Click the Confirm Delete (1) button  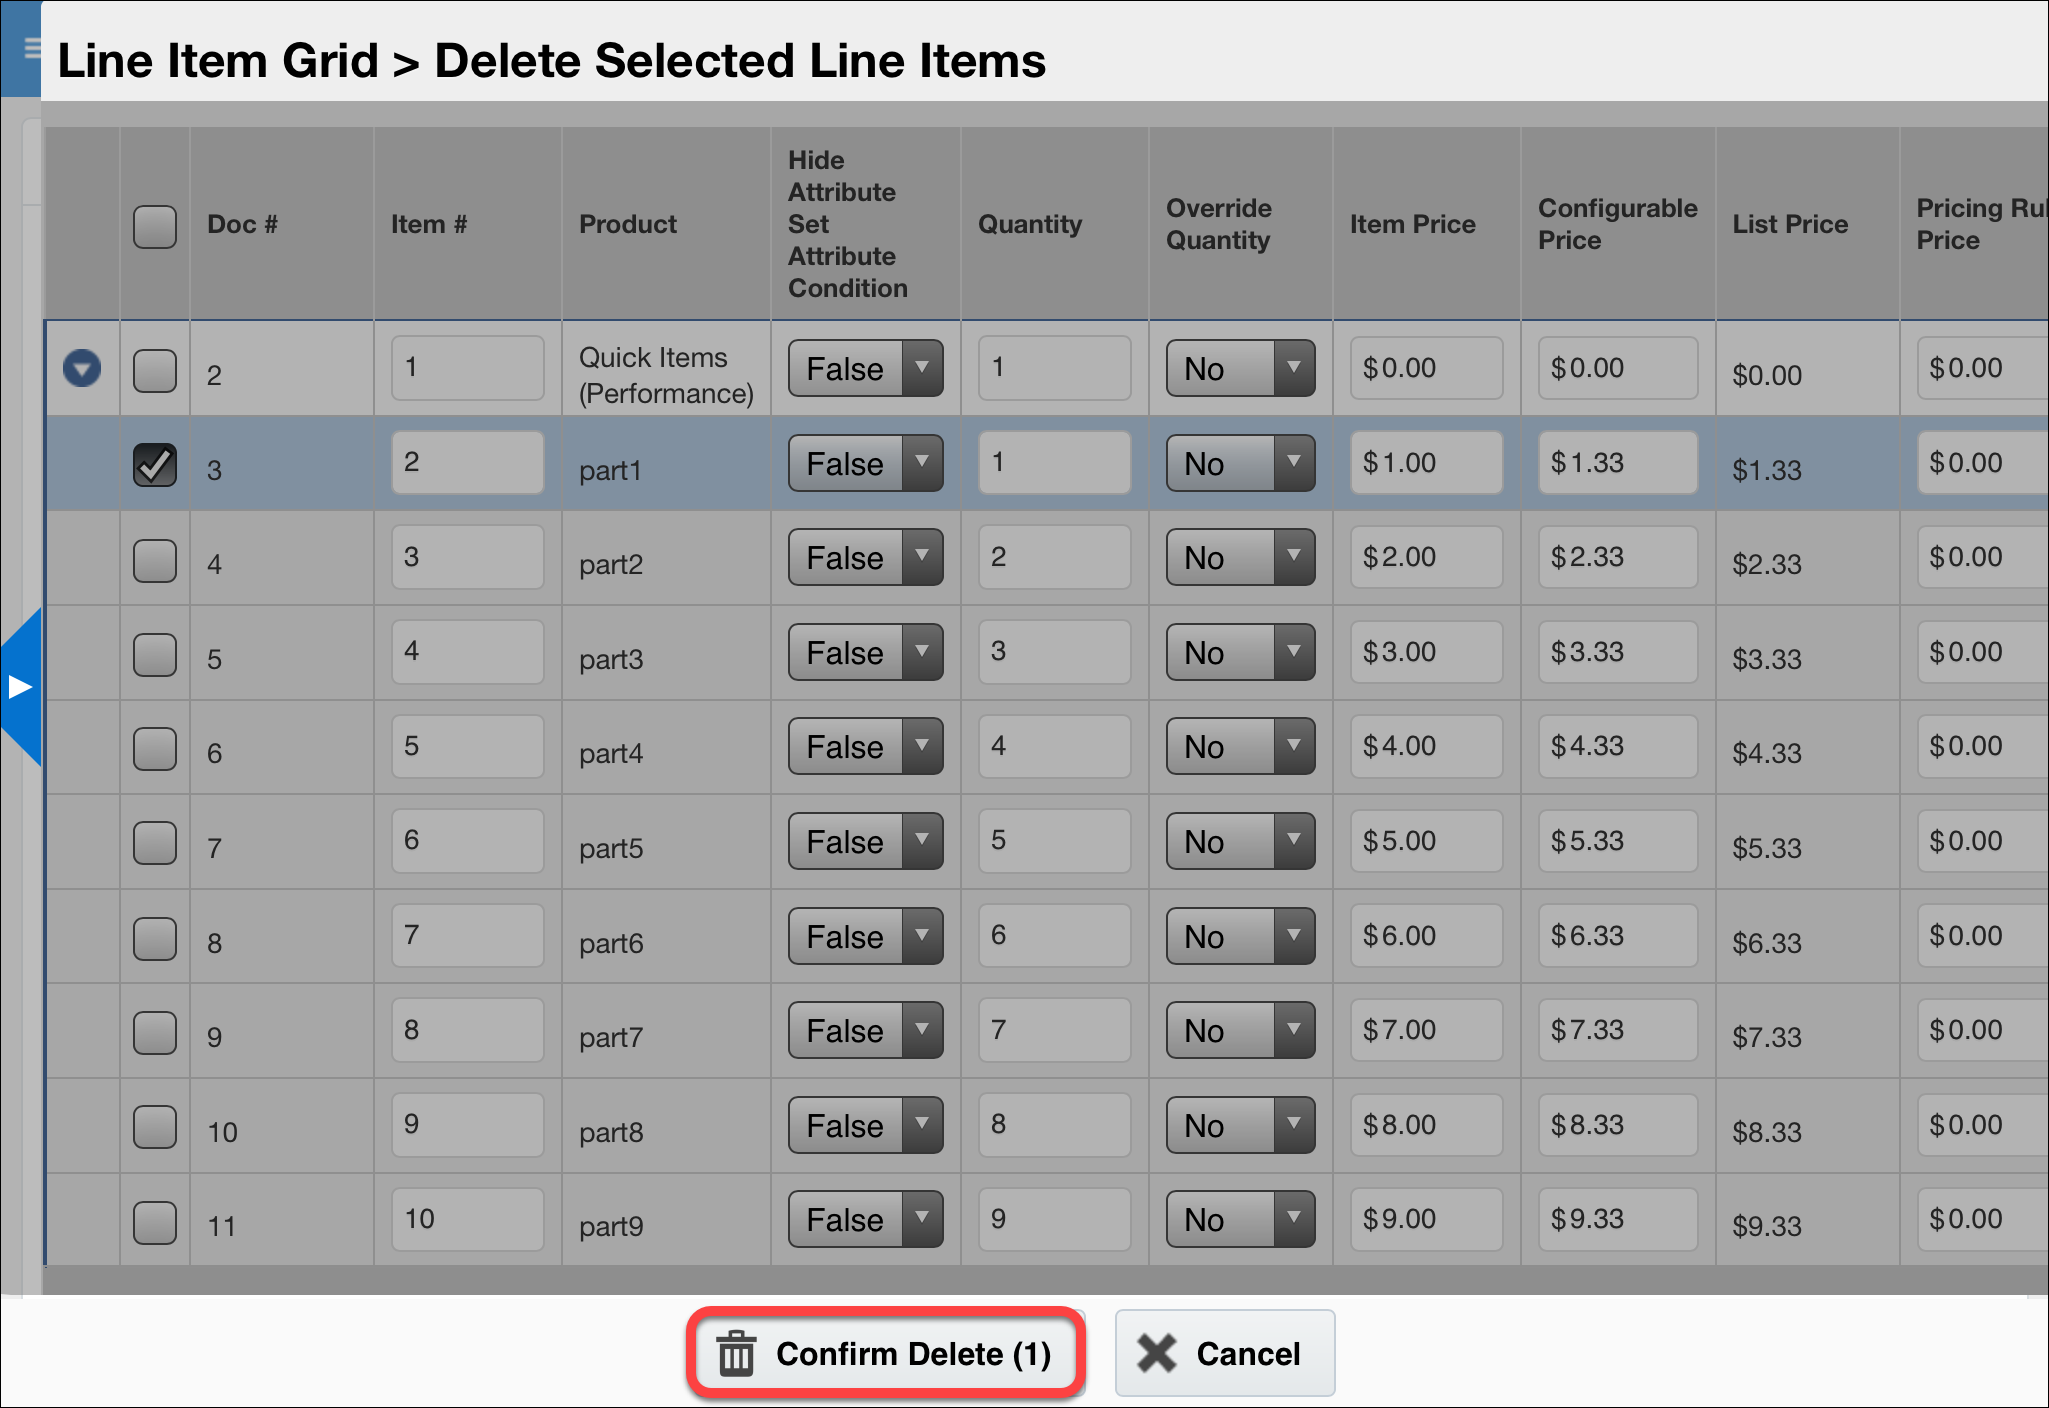(x=885, y=1353)
